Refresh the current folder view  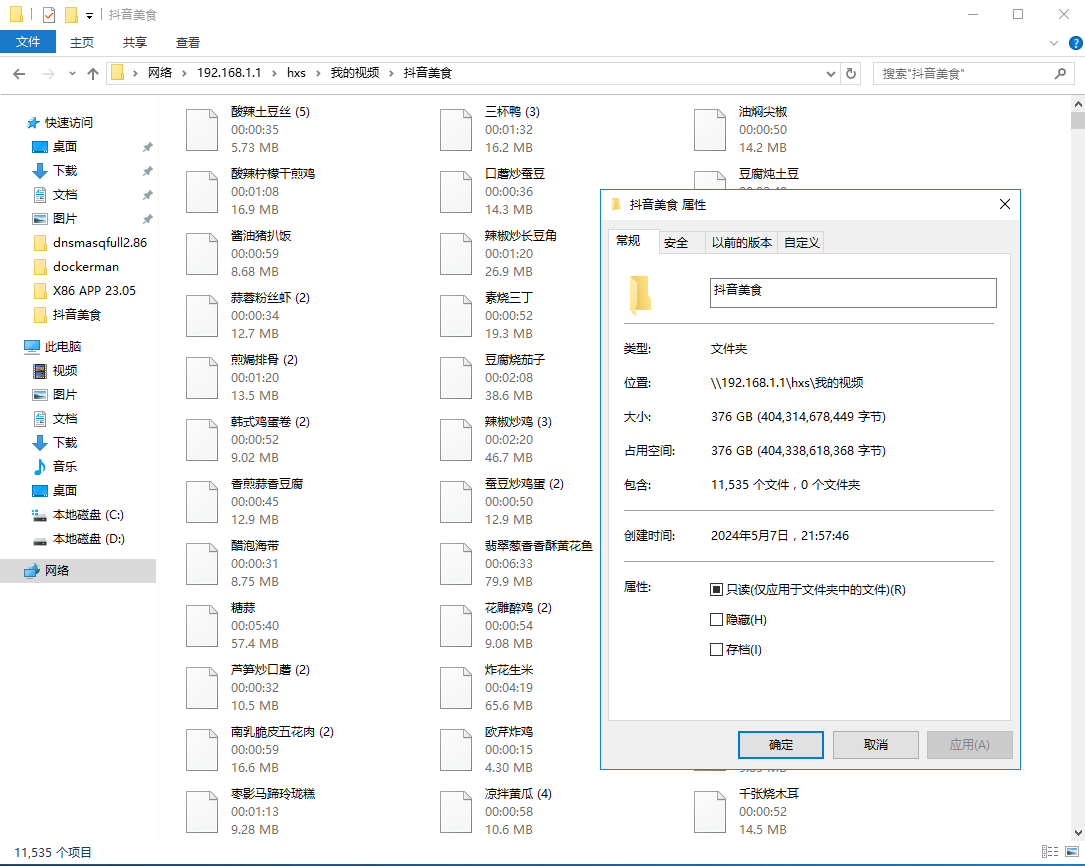851,73
